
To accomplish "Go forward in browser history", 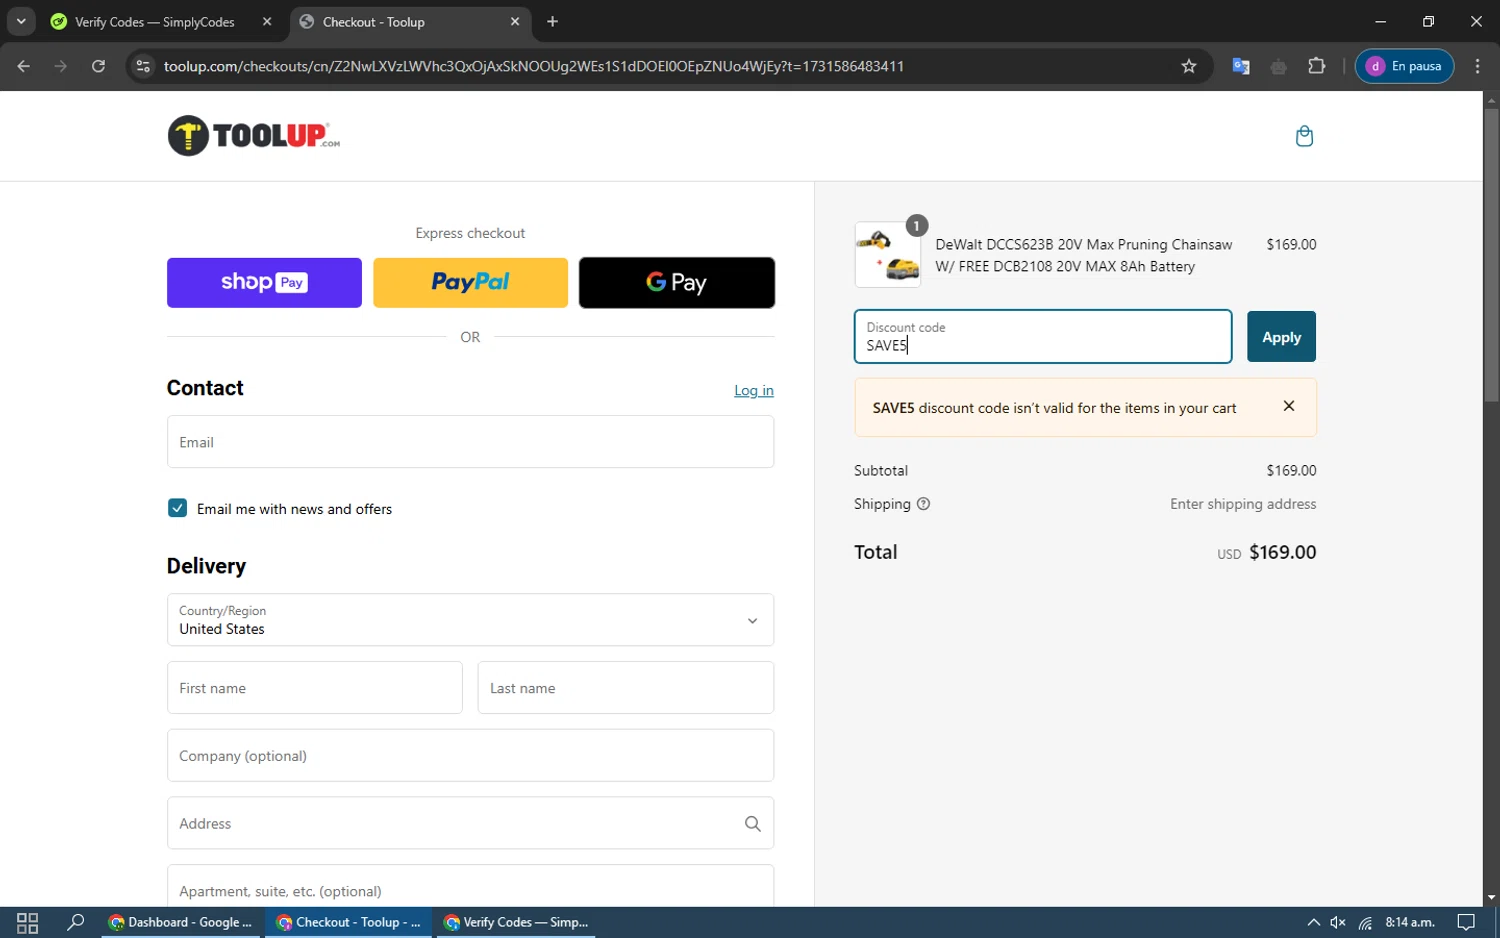I will click(x=61, y=66).
